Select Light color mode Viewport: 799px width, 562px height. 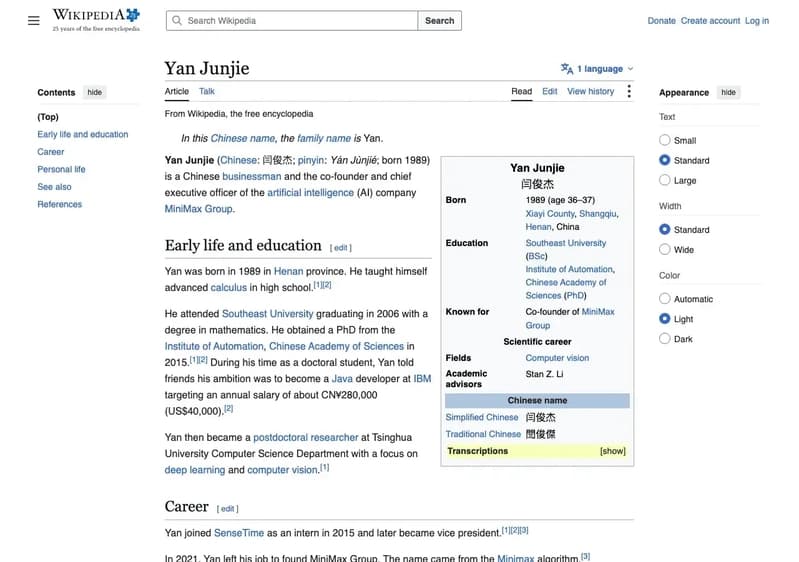pos(664,318)
